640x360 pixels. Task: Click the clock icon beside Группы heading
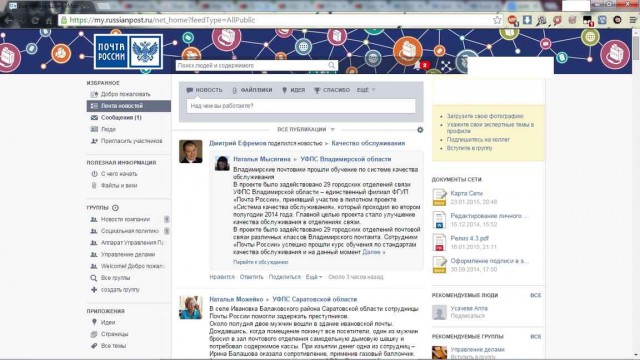click(116, 208)
